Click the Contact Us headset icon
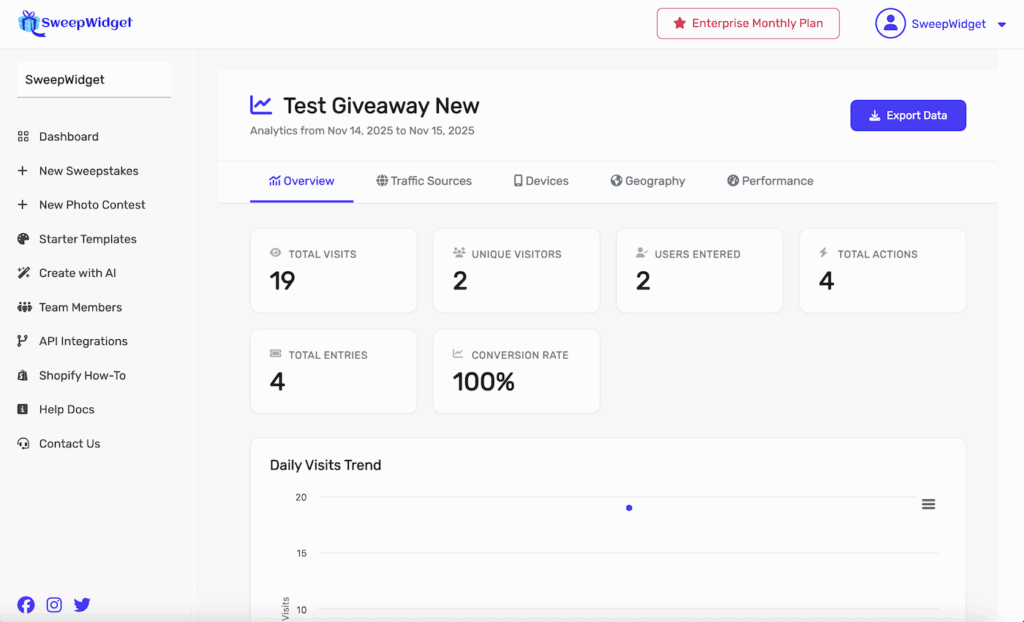This screenshot has height=622, width=1024. (23, 444)
